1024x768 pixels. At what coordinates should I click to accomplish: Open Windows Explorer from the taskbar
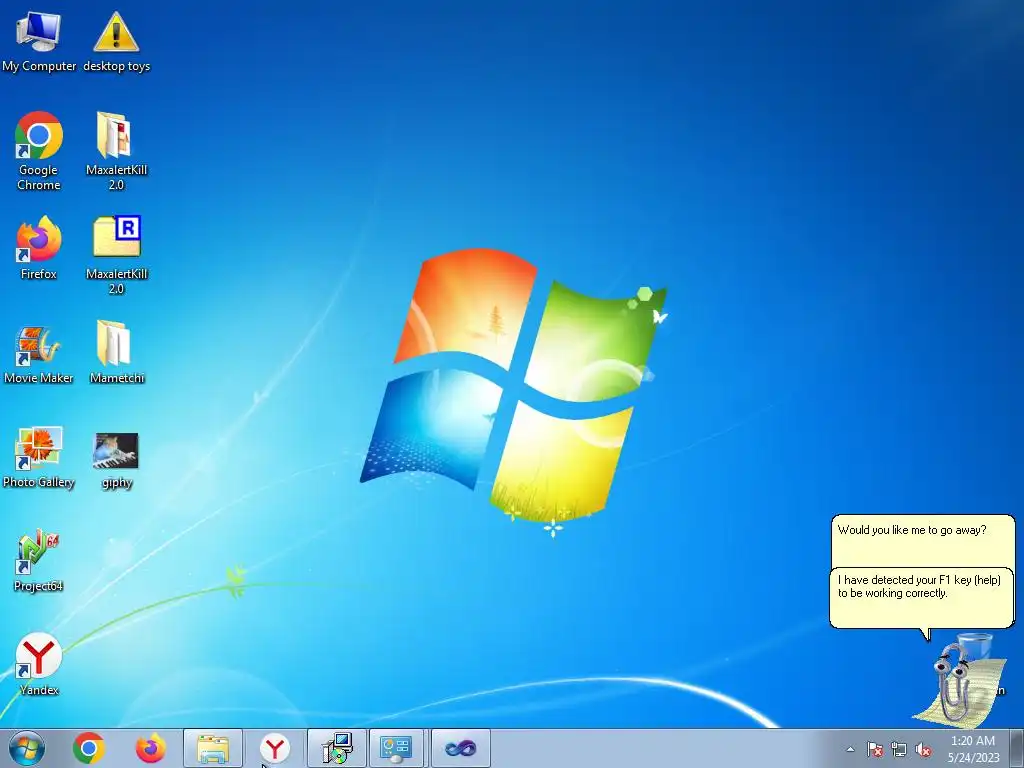pos(213,748)
